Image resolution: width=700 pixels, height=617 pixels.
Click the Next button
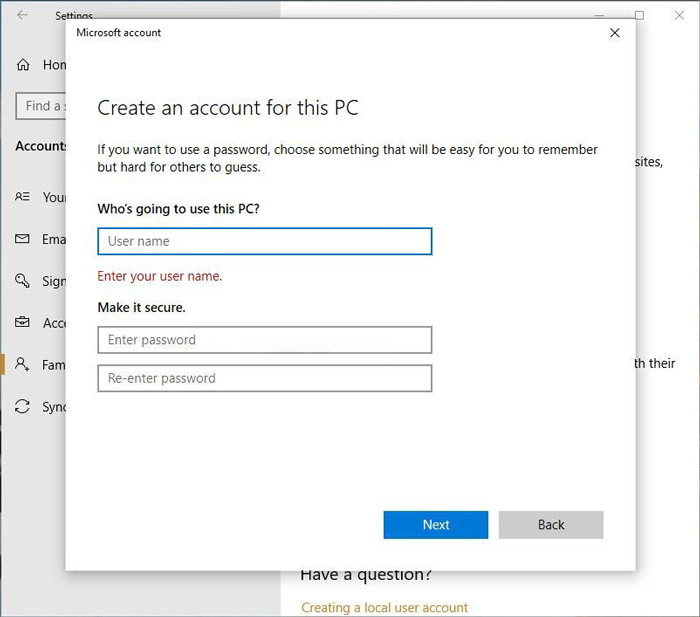(436, 525)
